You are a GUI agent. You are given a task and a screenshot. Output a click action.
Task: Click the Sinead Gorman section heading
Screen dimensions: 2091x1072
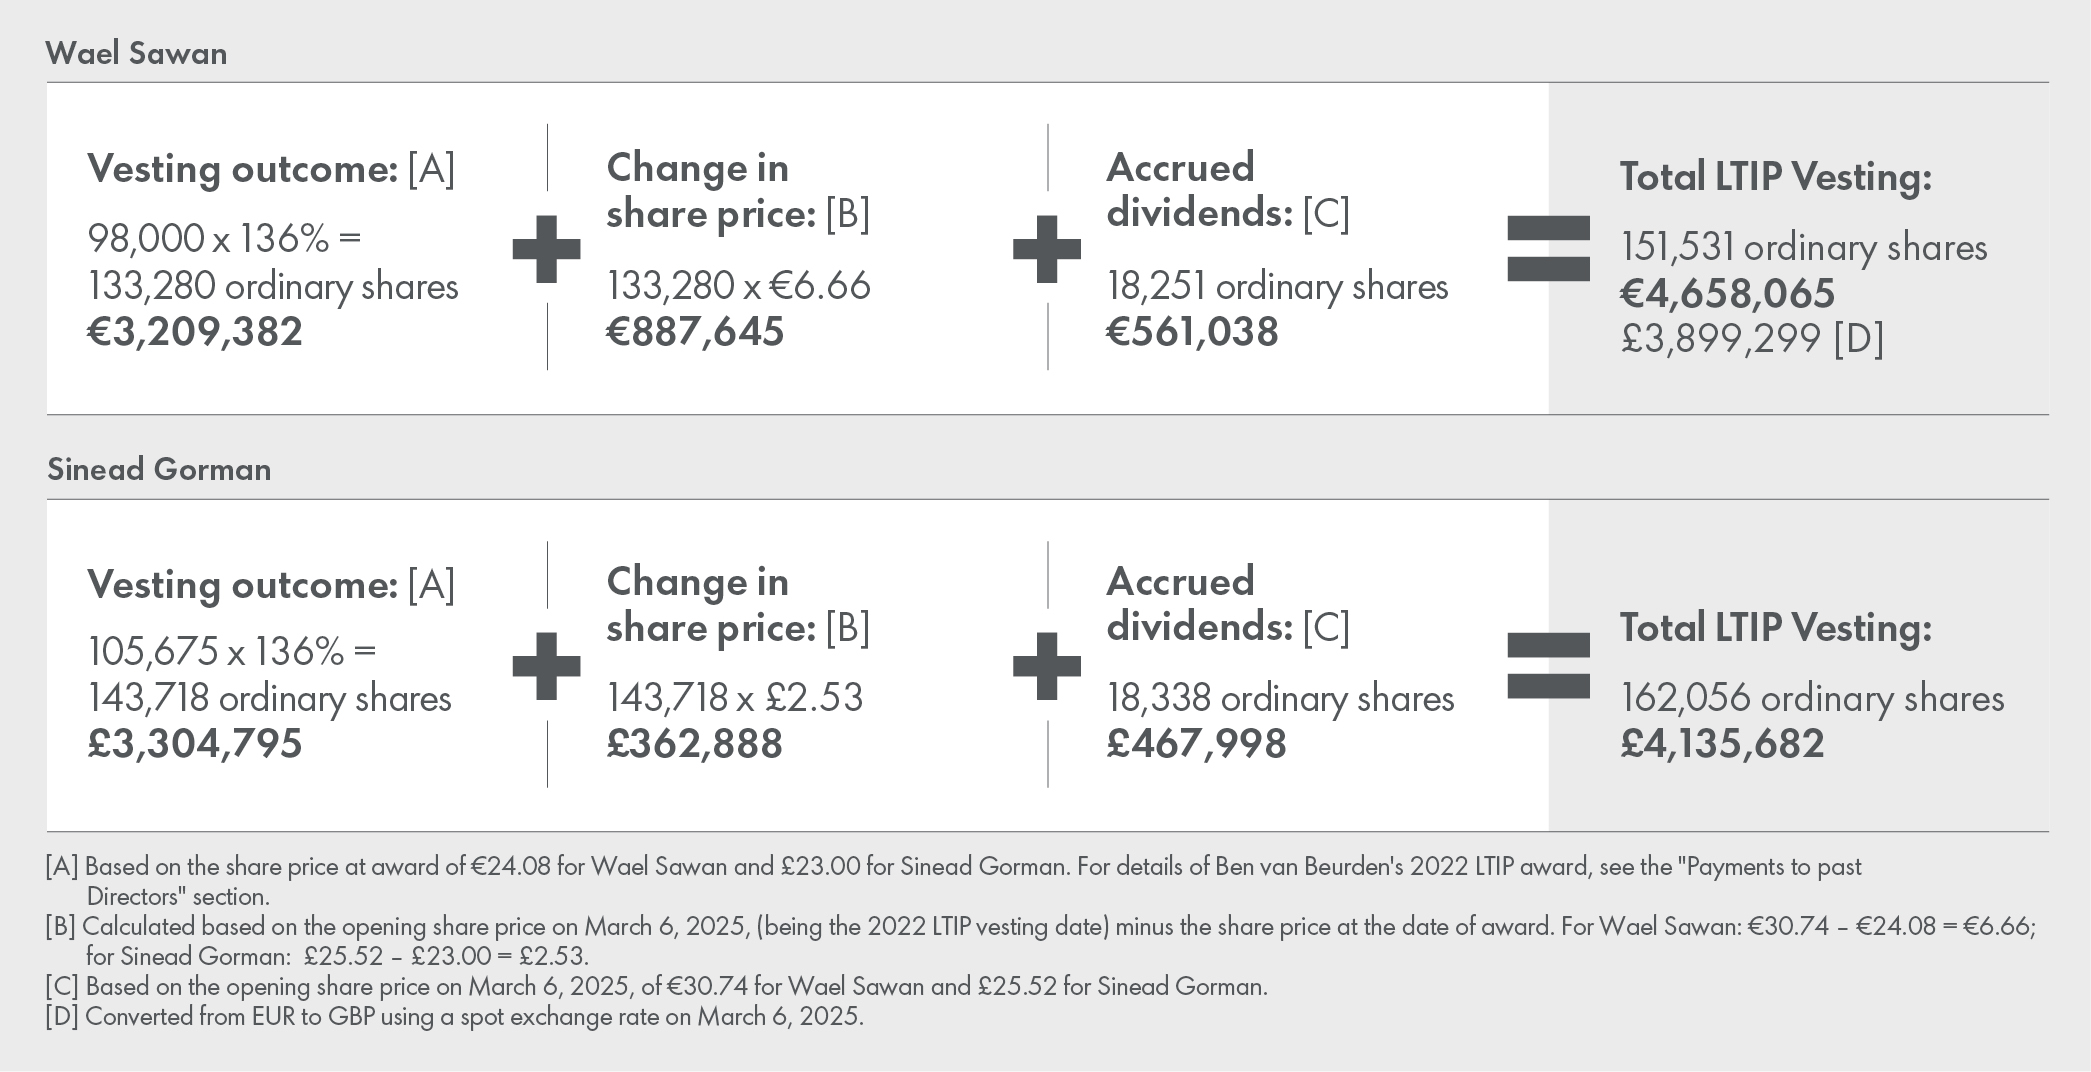coord(159,469)
